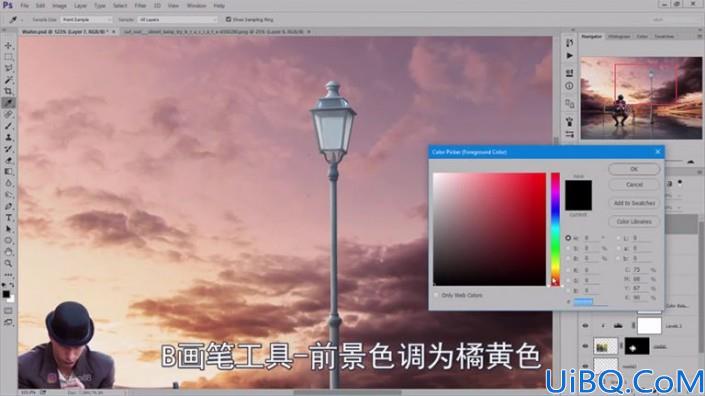This screenshot has height=396, width=705.
Task: Change screen mode icon at toolbox bottom
Action: point(9,322)
